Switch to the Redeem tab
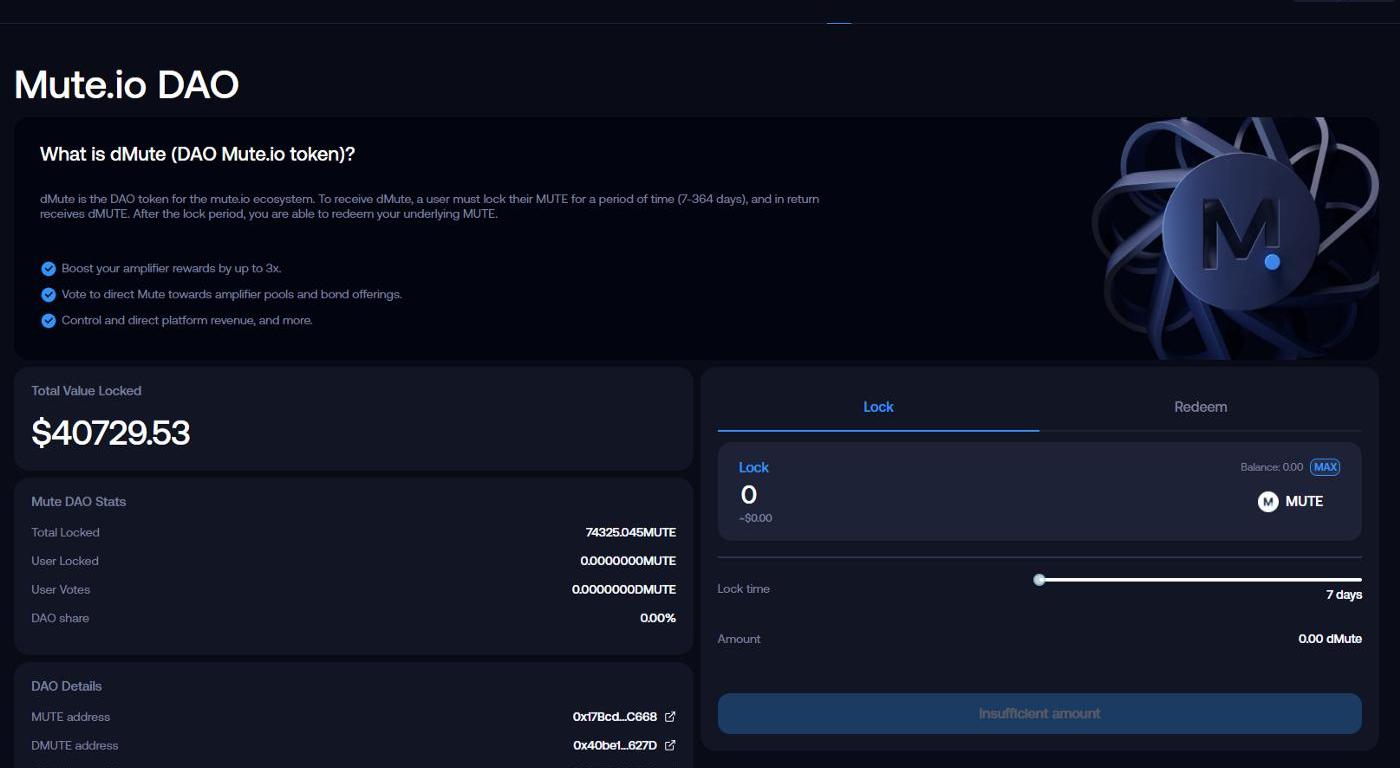Viewport: 1400px width, 768px height. click(x=1200, y=407)
